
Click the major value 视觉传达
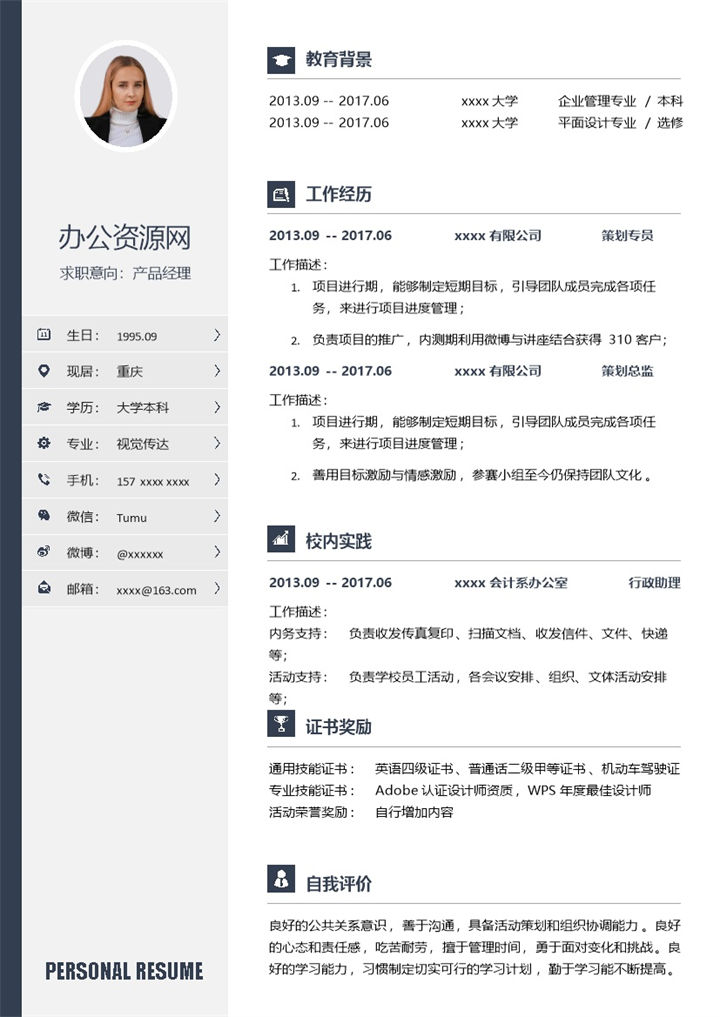point(143,444)
